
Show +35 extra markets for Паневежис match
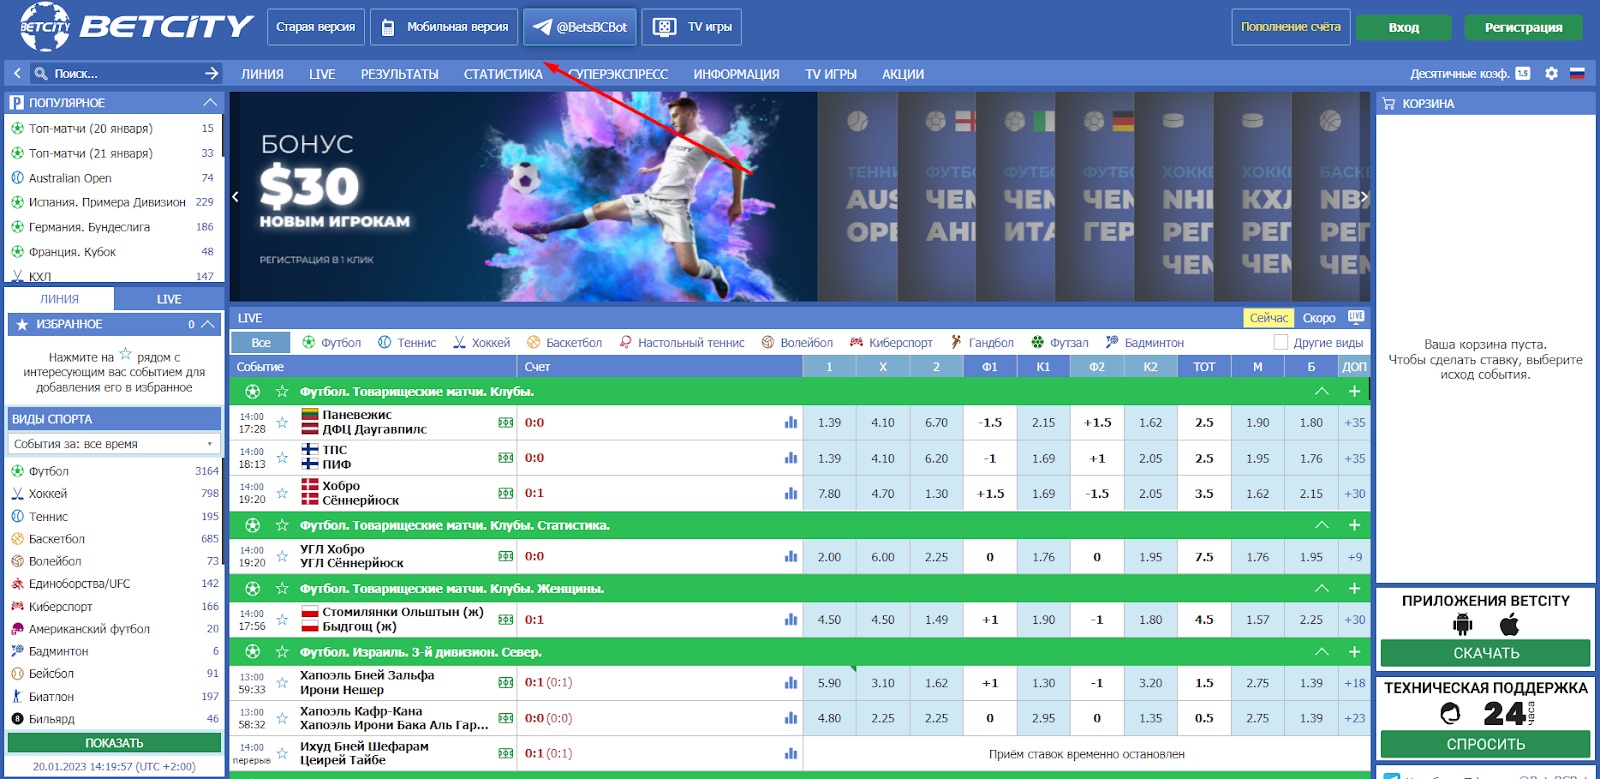pyautogui.click(x=1355, y=423)
